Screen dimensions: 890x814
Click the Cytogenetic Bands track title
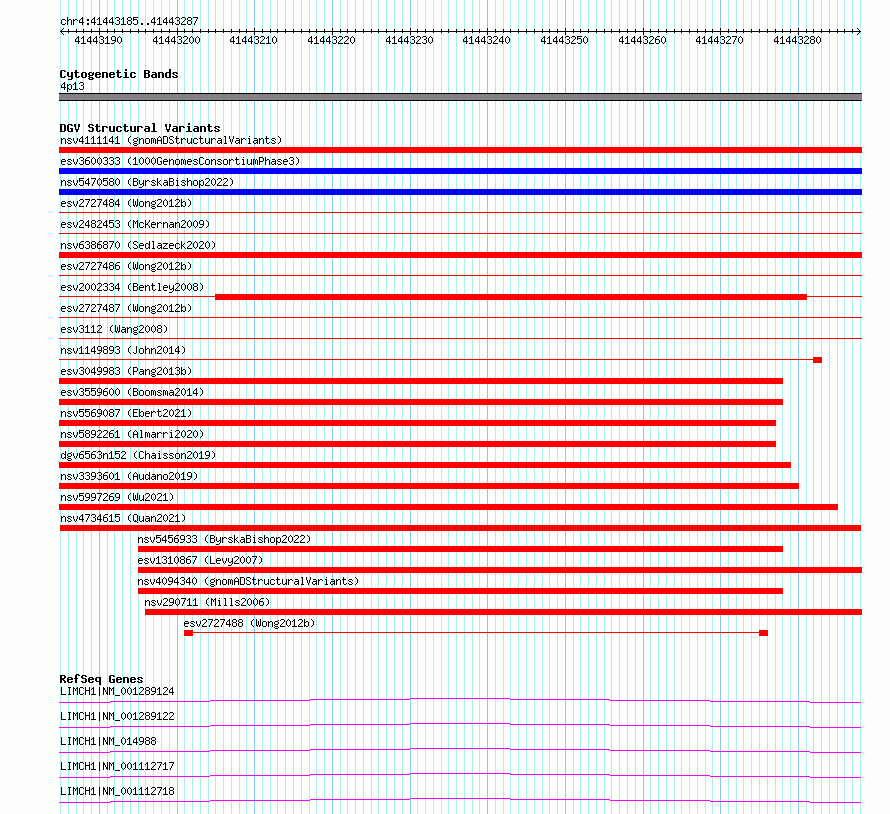[x=119, y=74]
